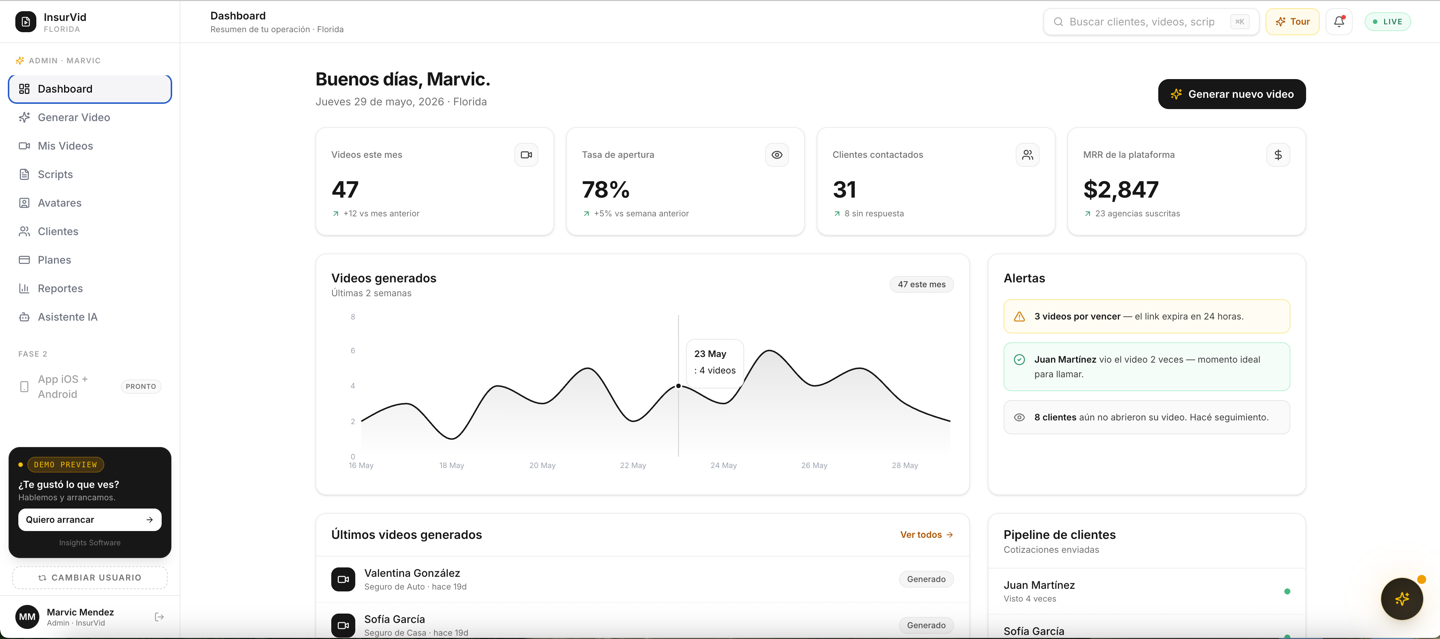Image resolution: width=1440 pixels, height=639 pixels.
Task: Click the logout icon beside Marvic Mendez
Action: click(x=159, y=617)
